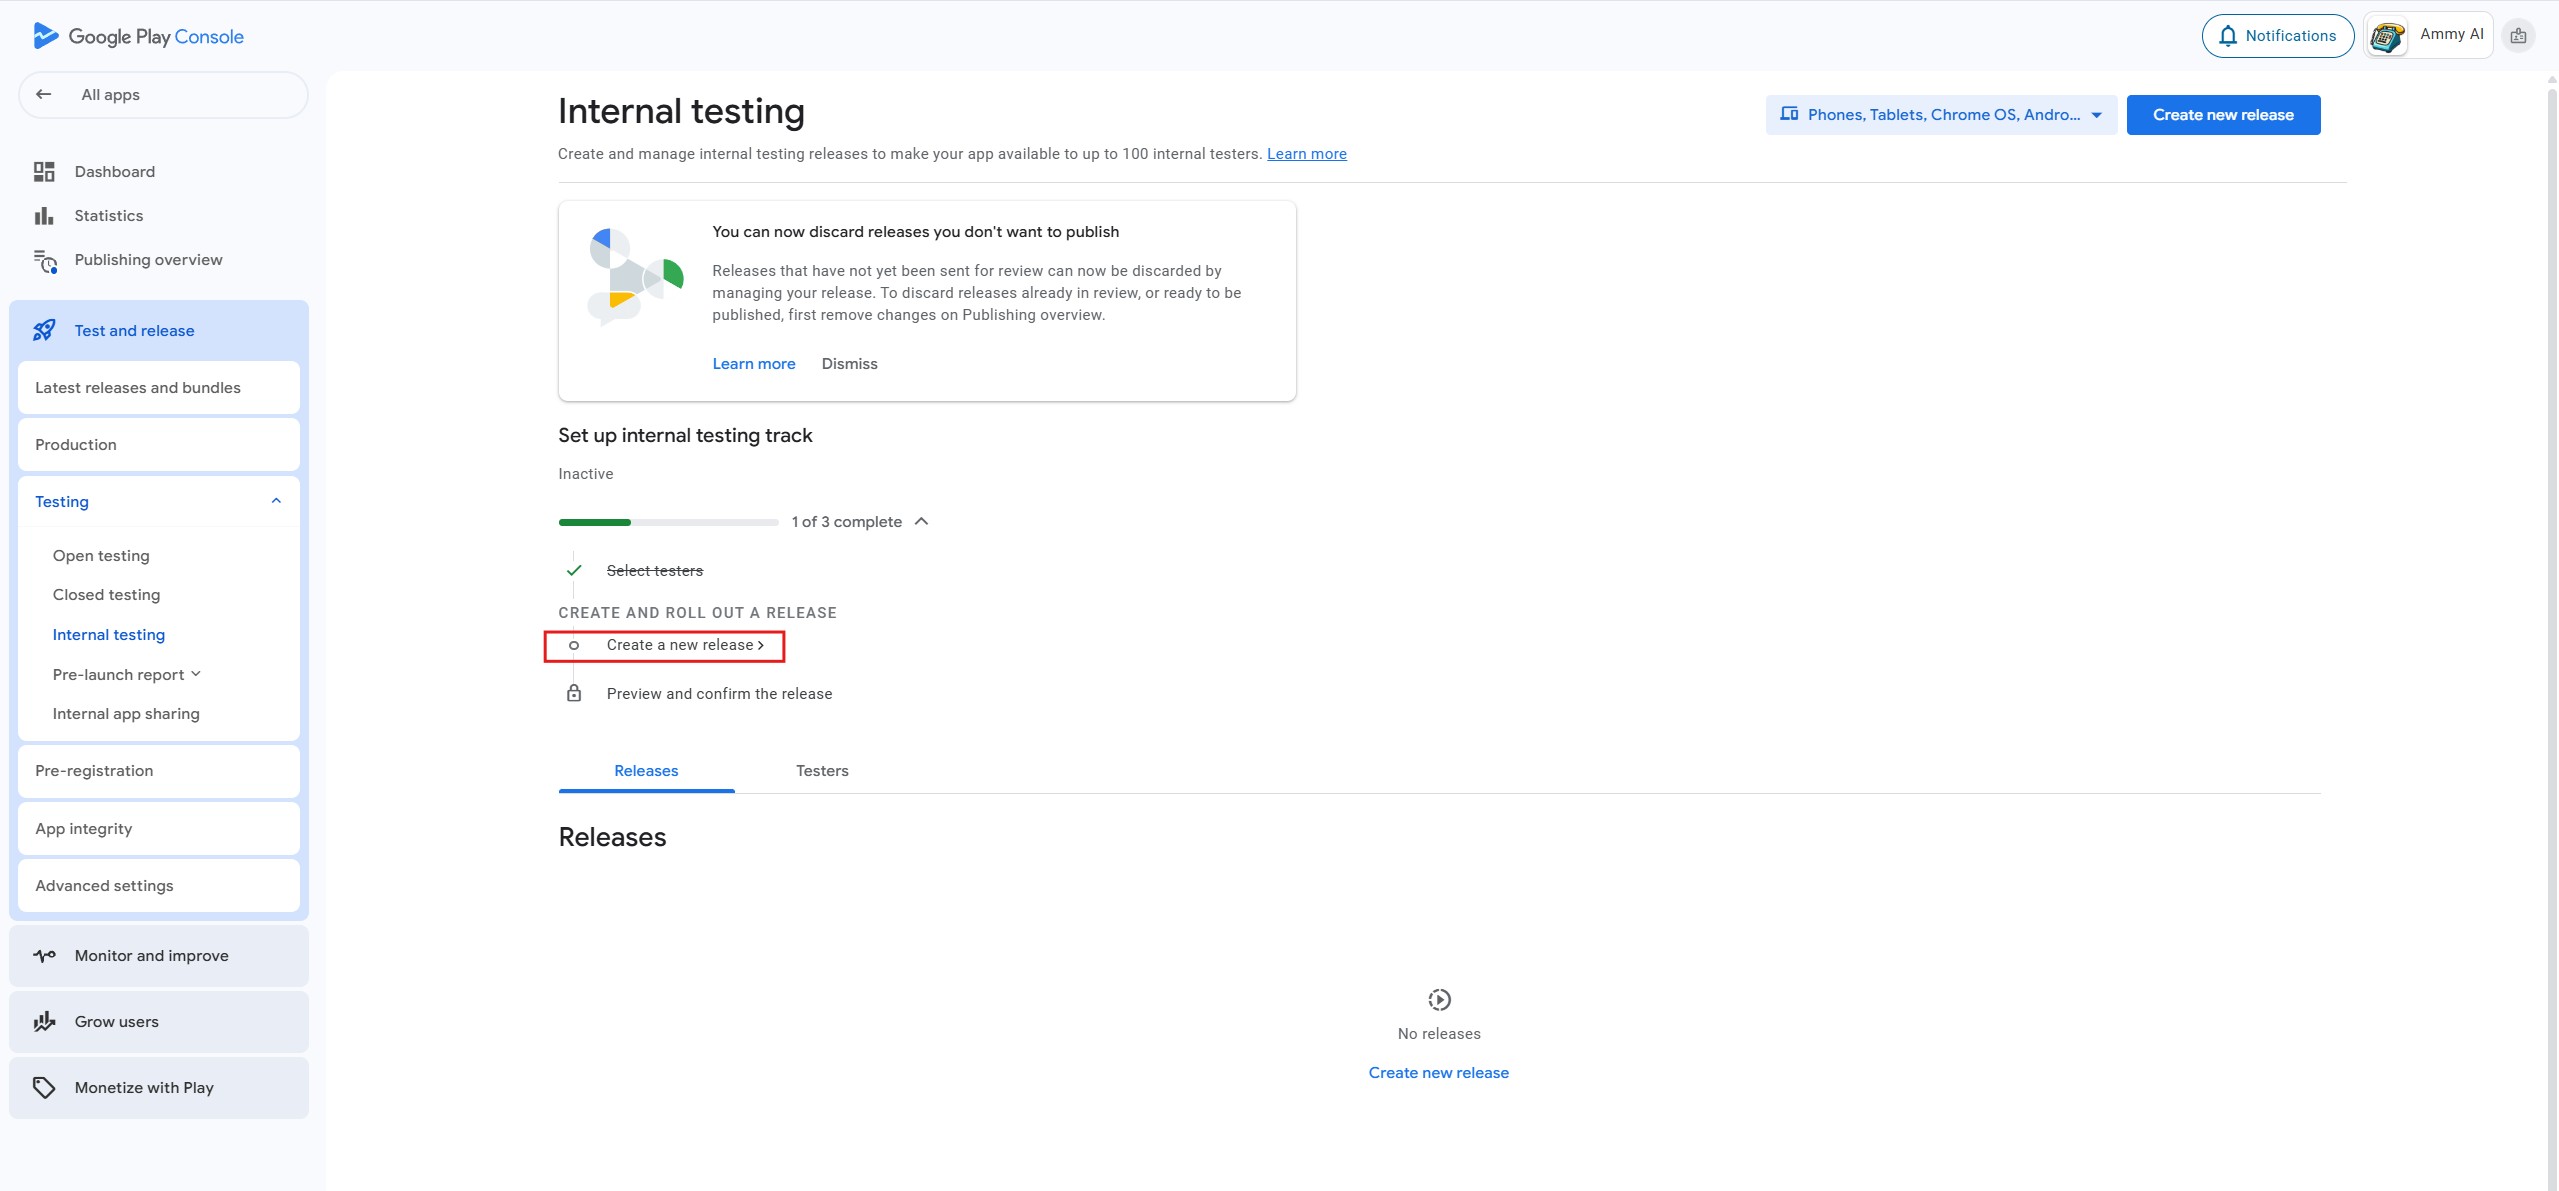Click the locked Preview and confirm step
The width and height of the screenshot is (2559, 1191).
[718, 694]
